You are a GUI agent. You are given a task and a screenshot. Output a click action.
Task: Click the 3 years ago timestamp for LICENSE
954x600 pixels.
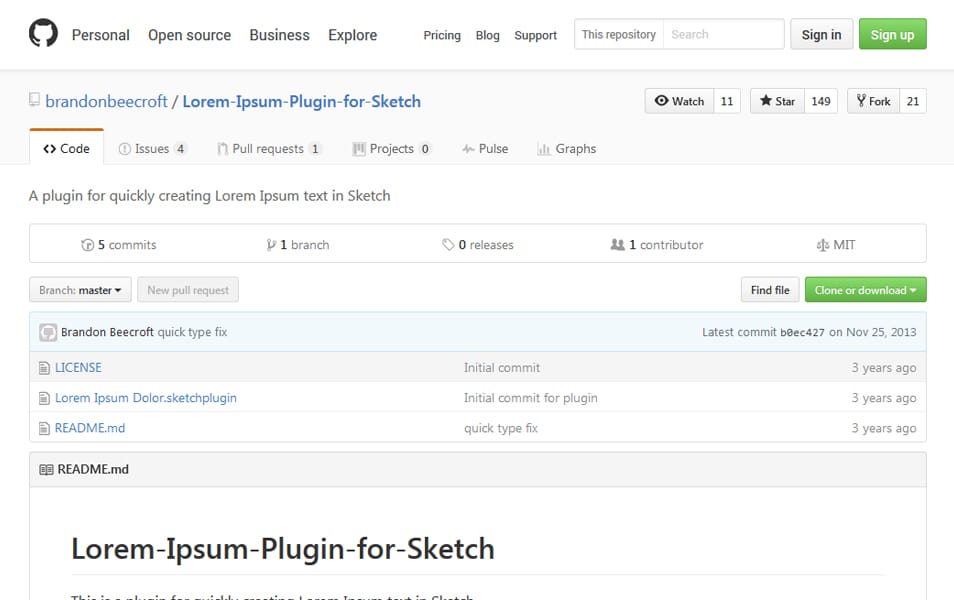(883, 368)
